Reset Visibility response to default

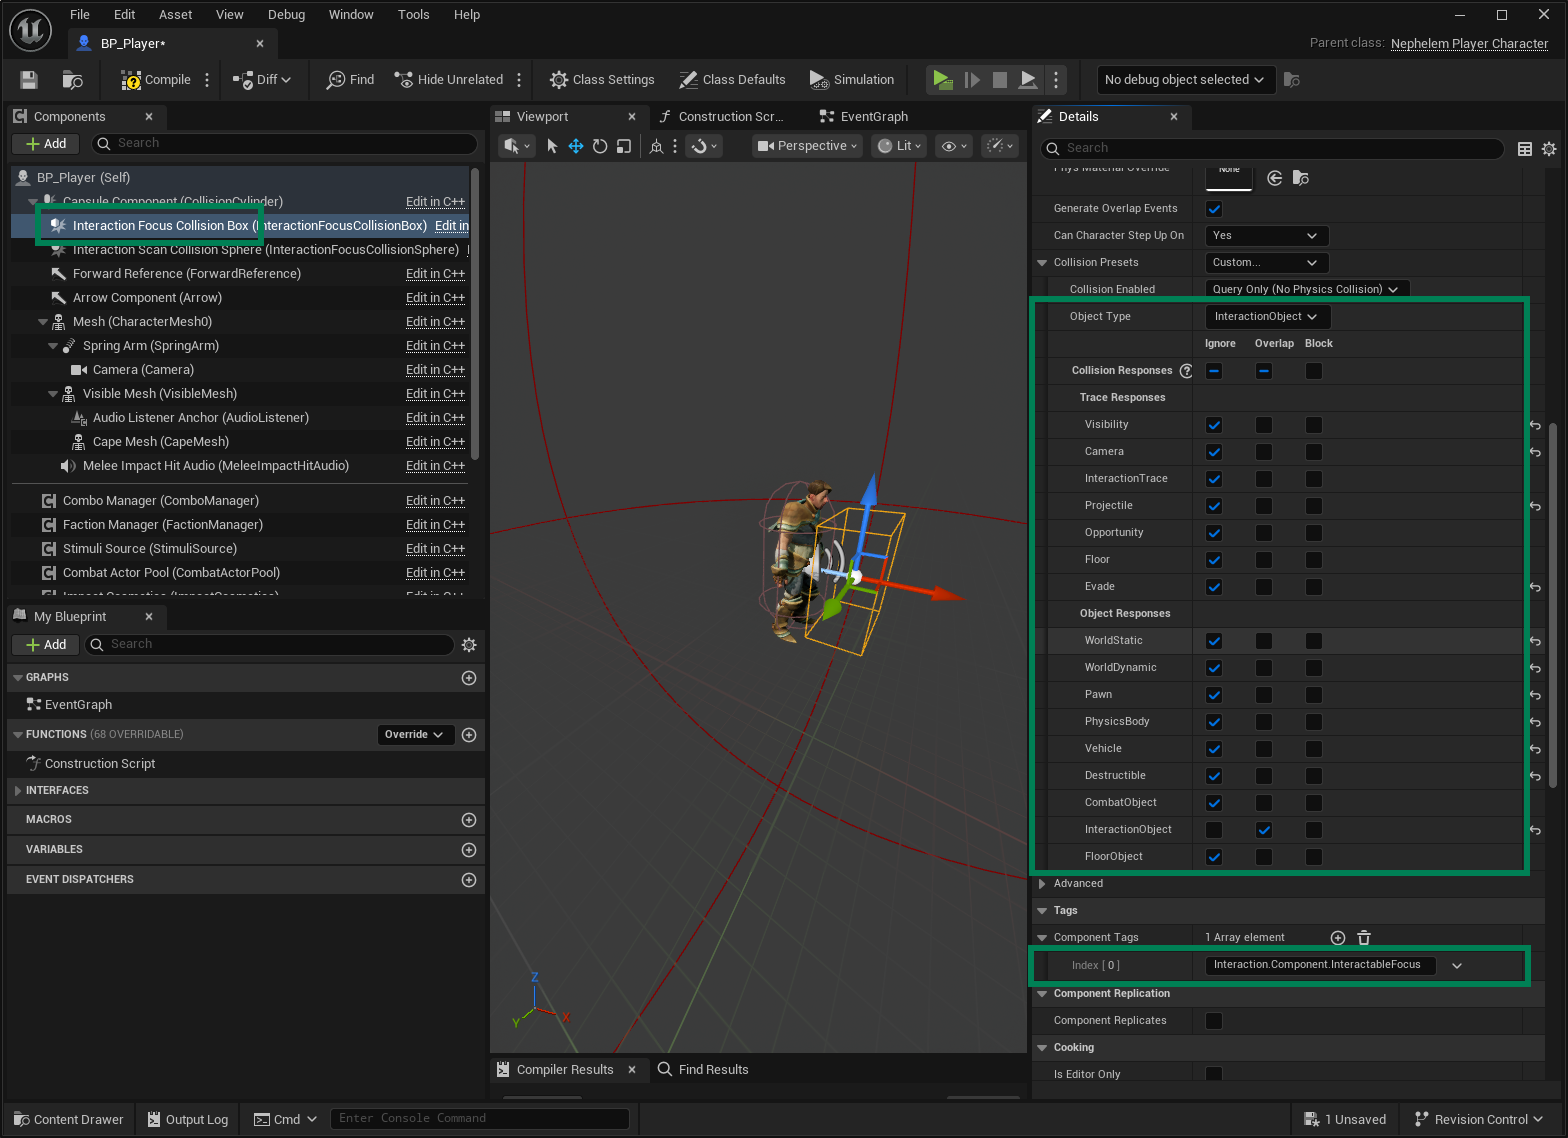click(1535, 425)
